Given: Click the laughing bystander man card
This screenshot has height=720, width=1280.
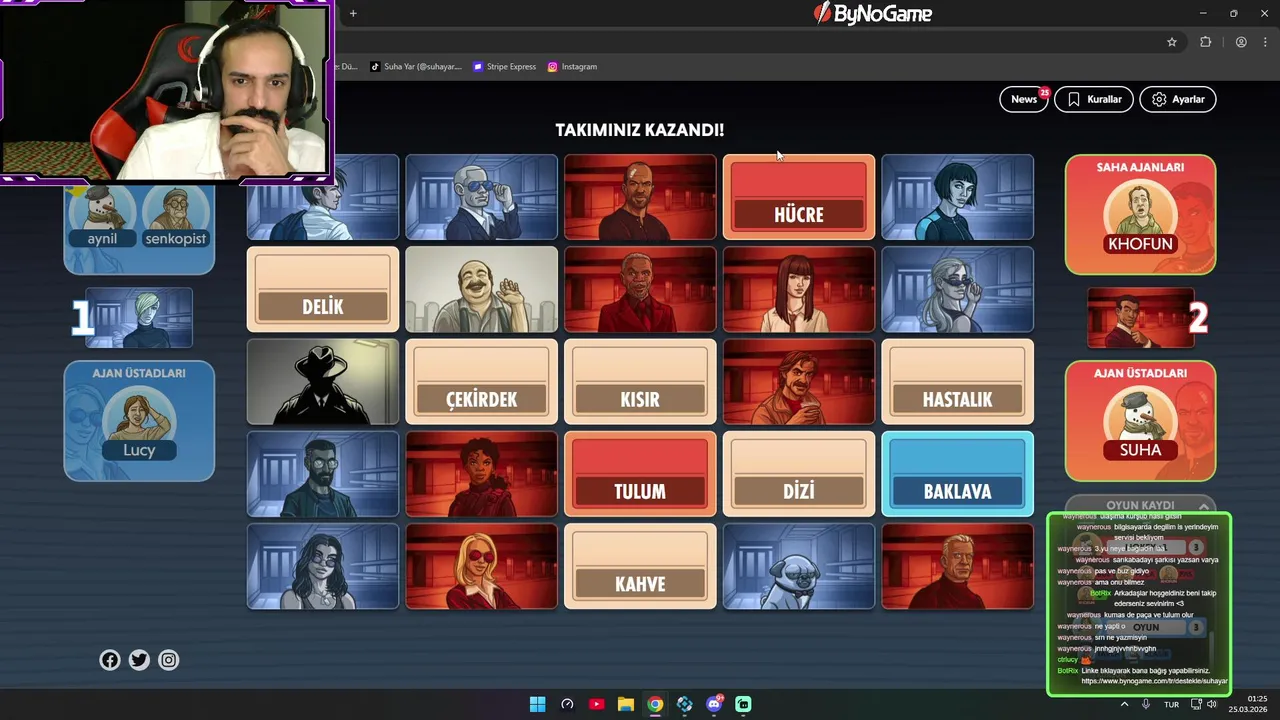Looking at the screenshot, I should 481,289.
